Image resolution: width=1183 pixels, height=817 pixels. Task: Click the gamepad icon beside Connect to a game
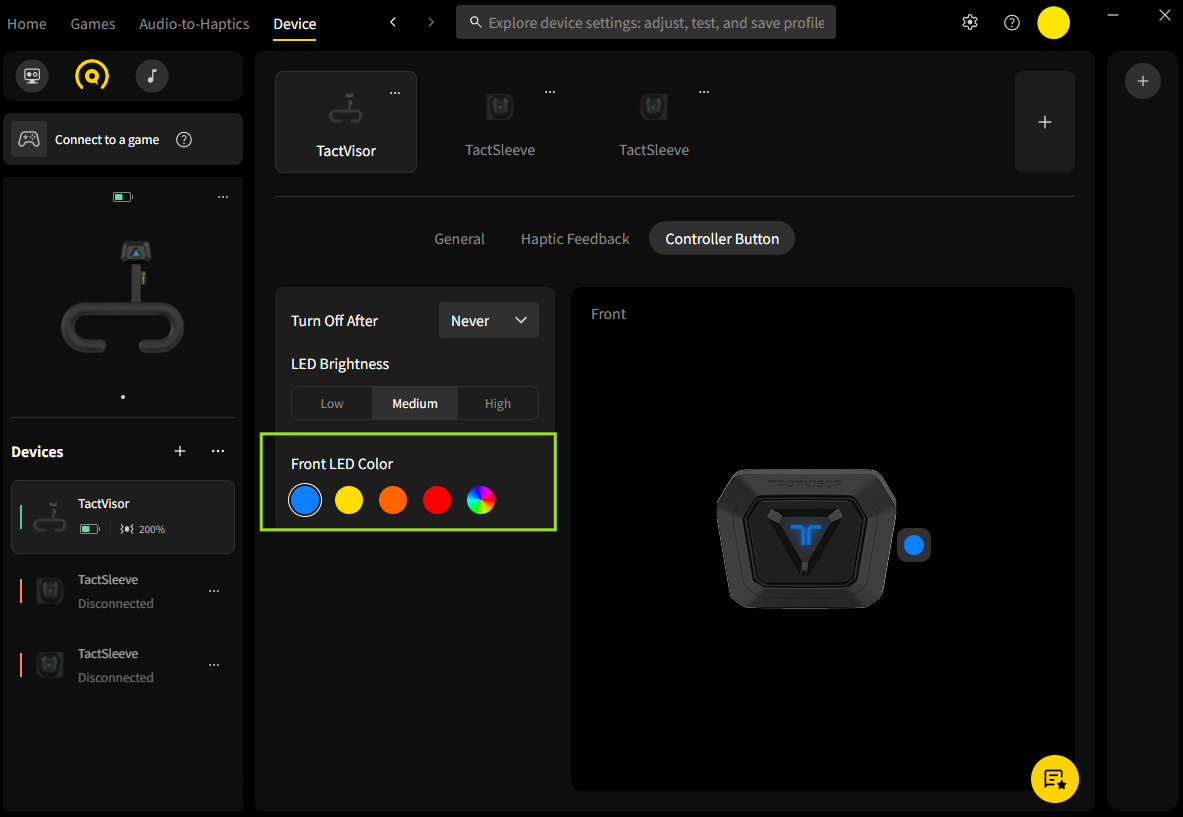[29, 139]
